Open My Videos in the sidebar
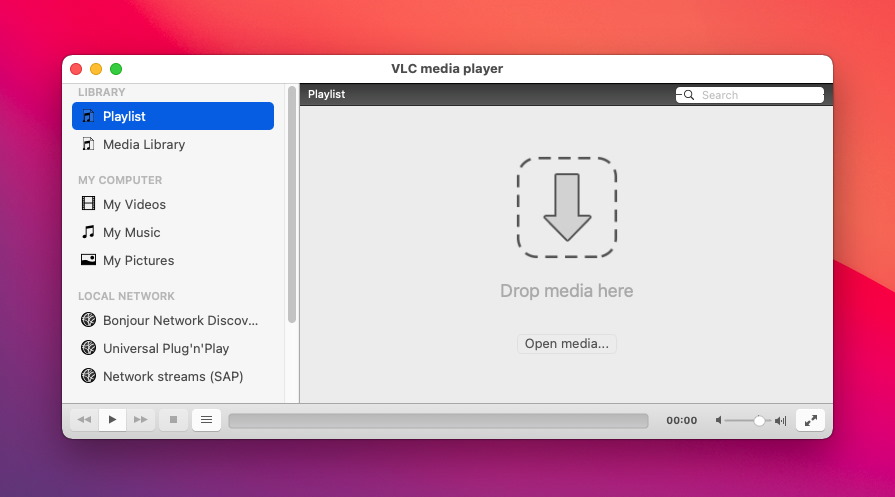The height and width of the screenshot is (497, 895). [x=173, y=204]
